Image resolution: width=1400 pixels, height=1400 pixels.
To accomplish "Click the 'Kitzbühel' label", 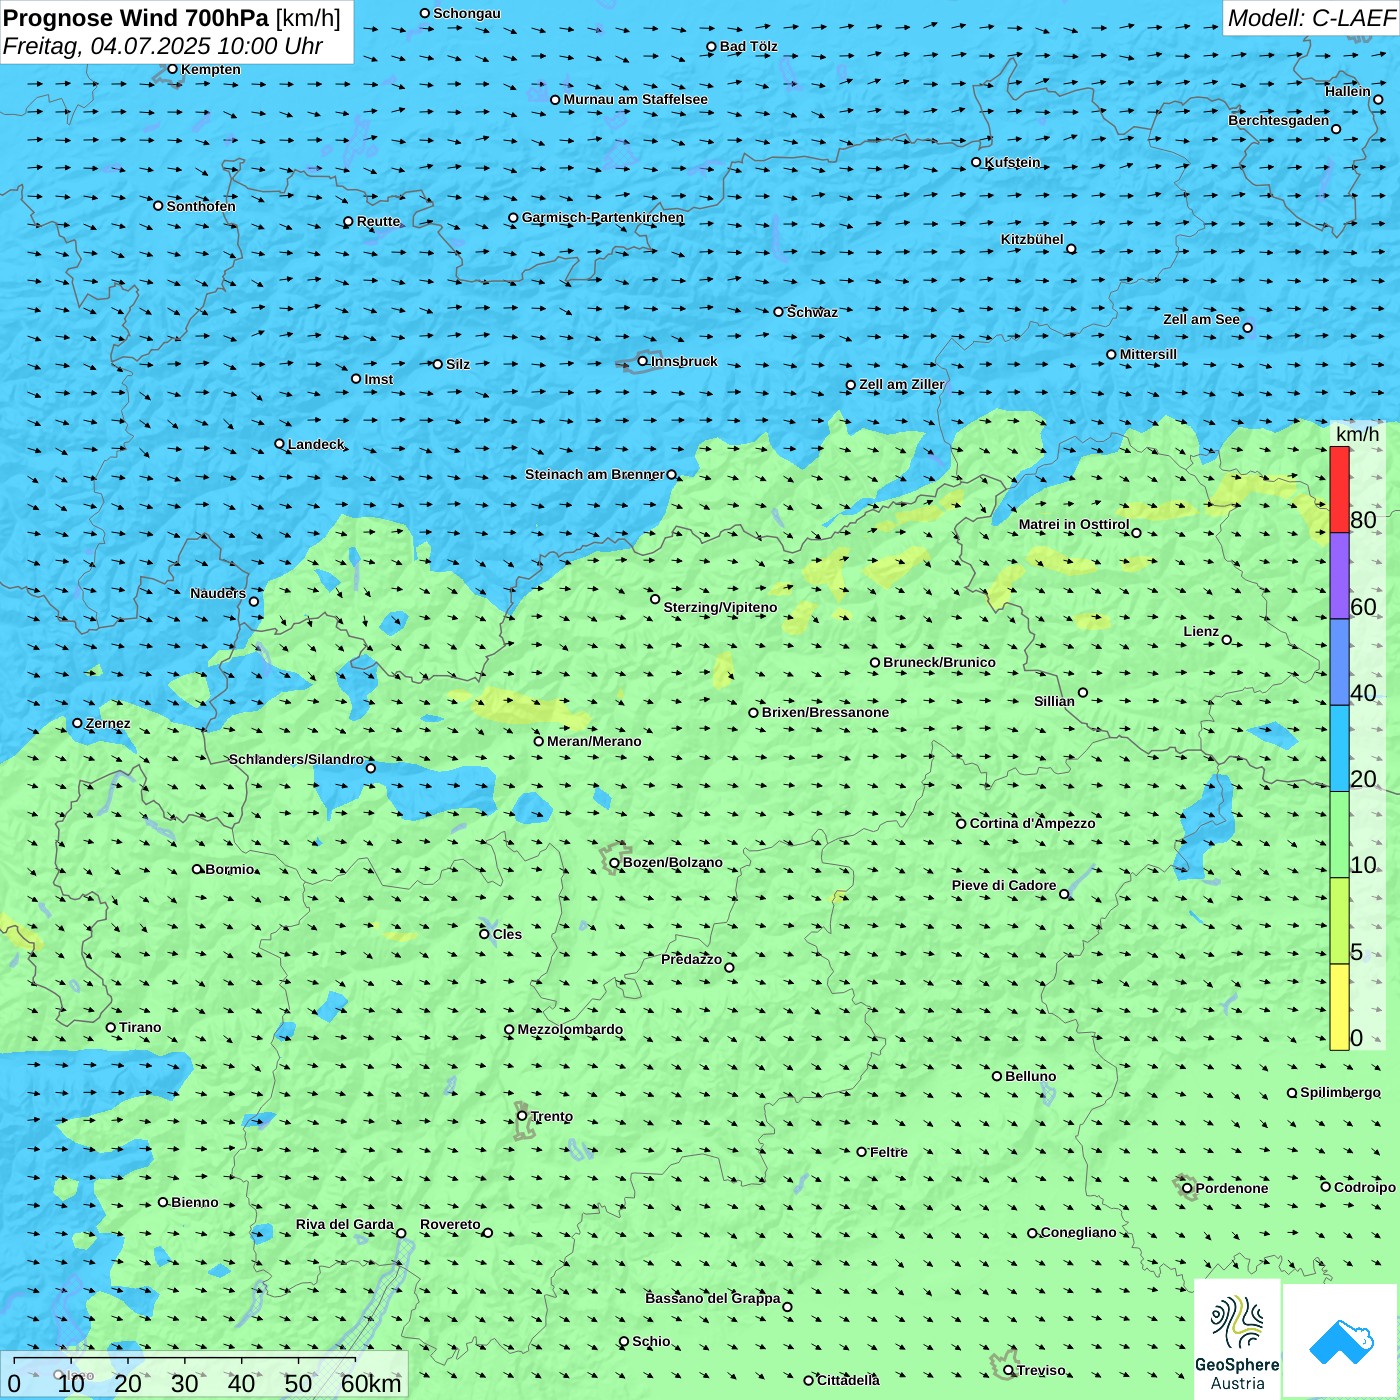I will pos(1032,239).
